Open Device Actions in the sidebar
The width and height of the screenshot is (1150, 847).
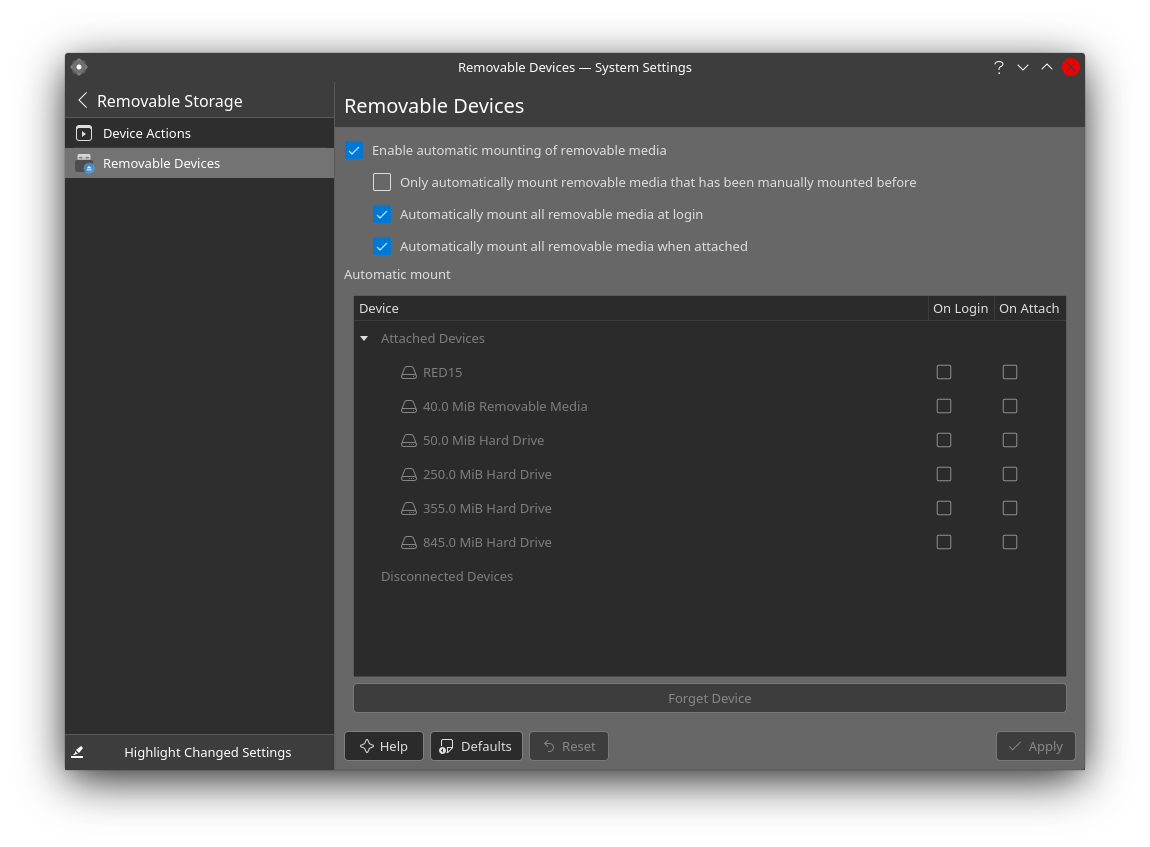pos(147,133)
